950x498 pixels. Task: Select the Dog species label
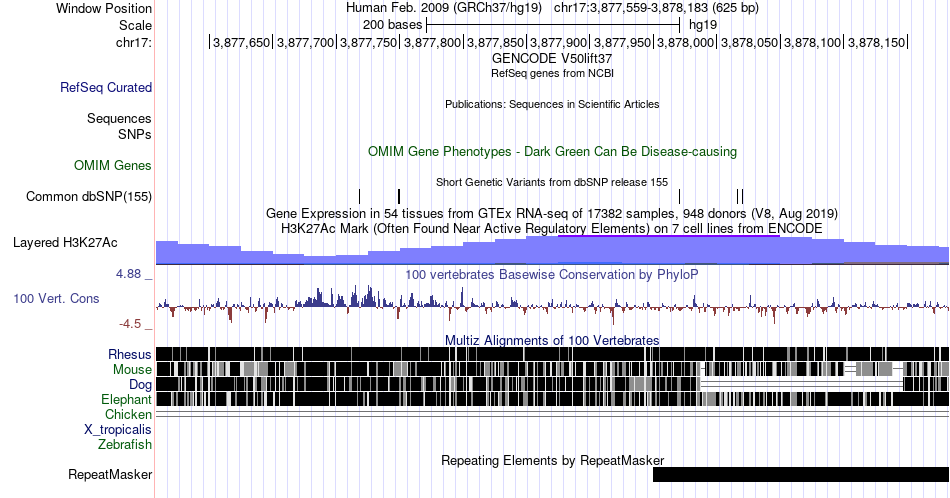141,384
